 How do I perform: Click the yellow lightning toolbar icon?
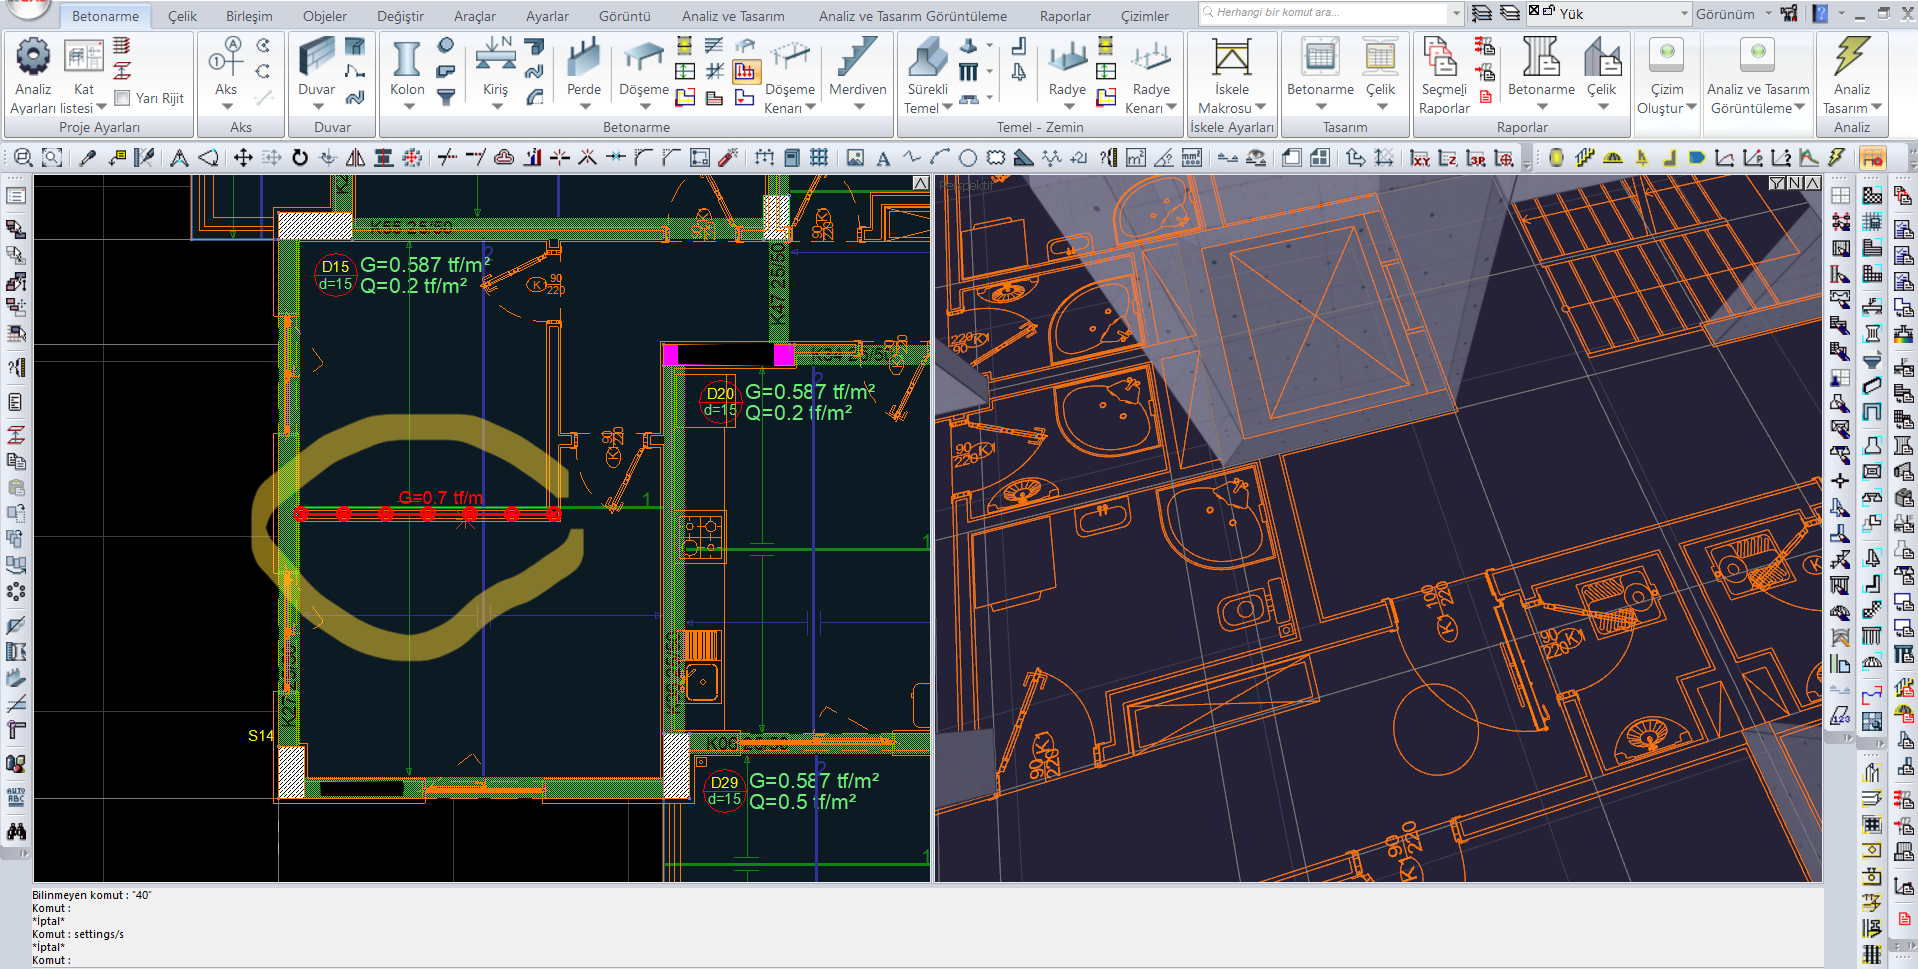click(1836, 157)
